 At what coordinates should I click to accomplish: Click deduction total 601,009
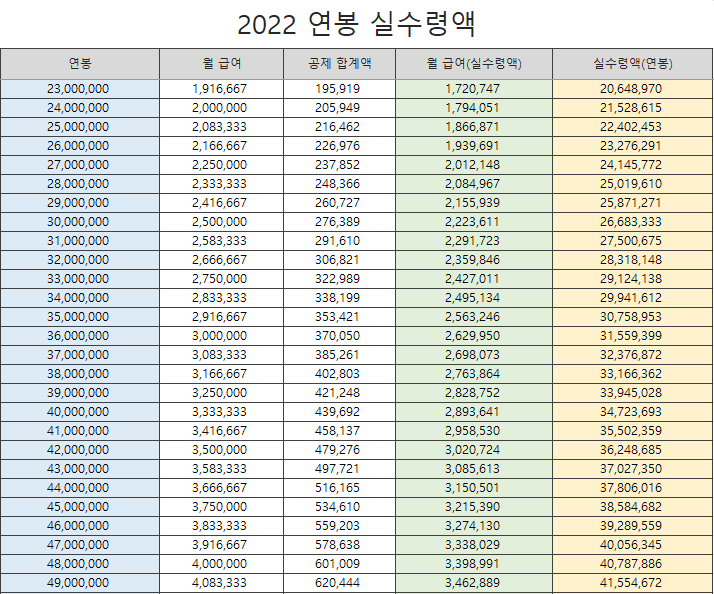click(x=337, y=564)
